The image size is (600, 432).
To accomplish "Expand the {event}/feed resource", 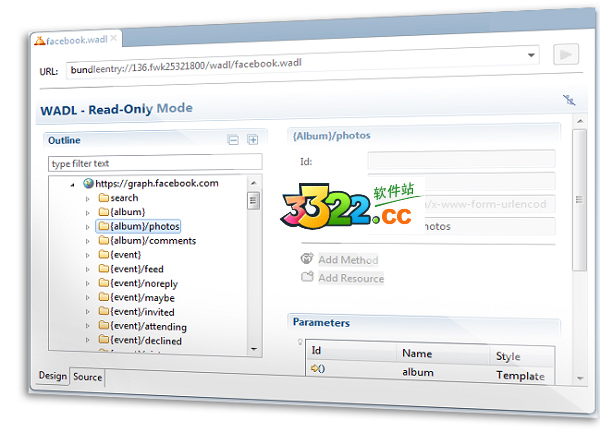I will [x=88, y=269].
